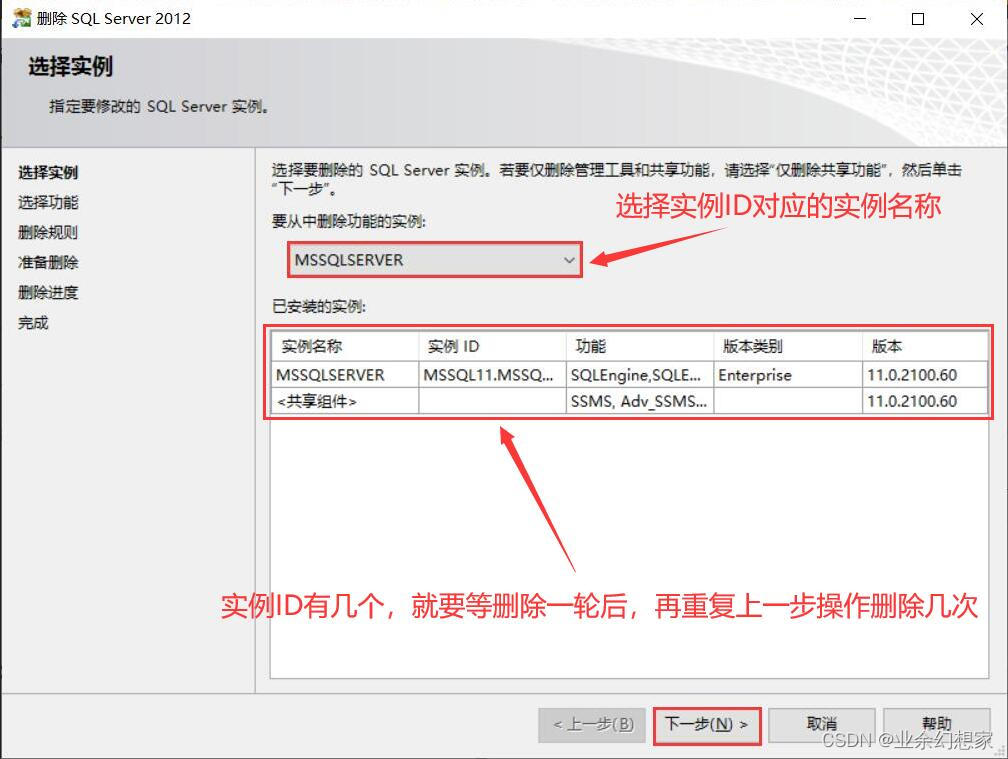Image resolution: width=1008 pixels, height=759 pixels.
Task: Click the 取消 button to cancel removal
Action: tap(821, 724)
